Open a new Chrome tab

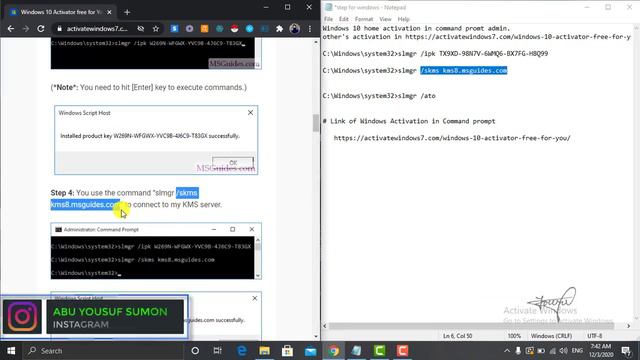tap(127, 12)
